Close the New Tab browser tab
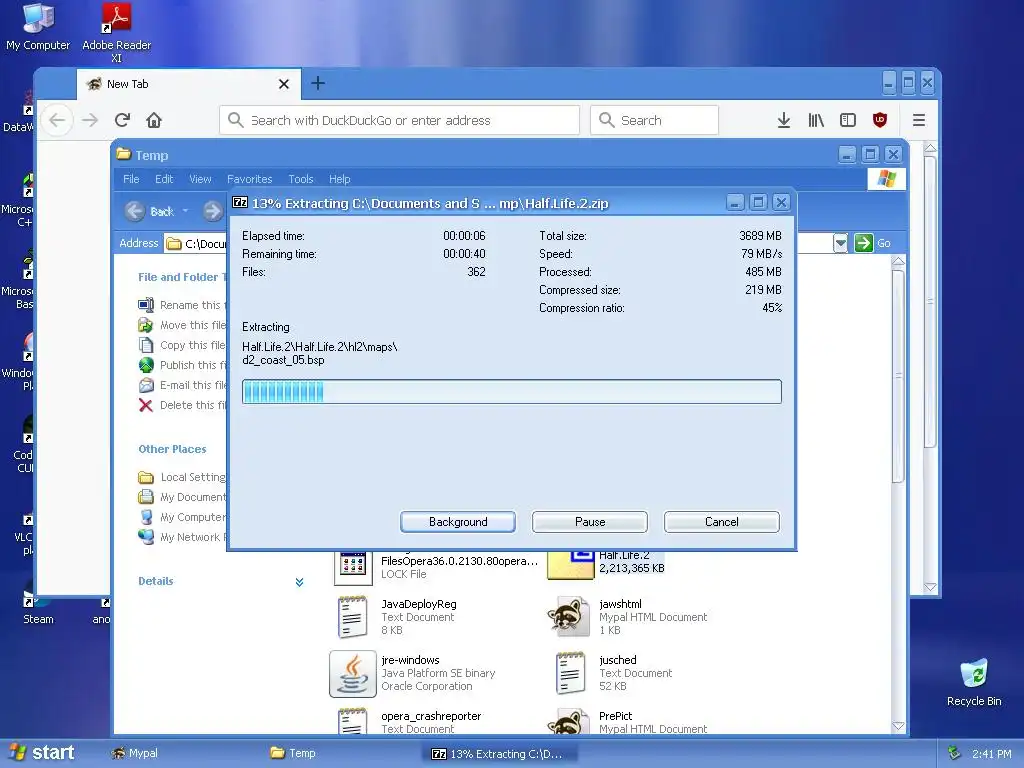The height and width of the screenshot is (768, 1024). [283, 84]
